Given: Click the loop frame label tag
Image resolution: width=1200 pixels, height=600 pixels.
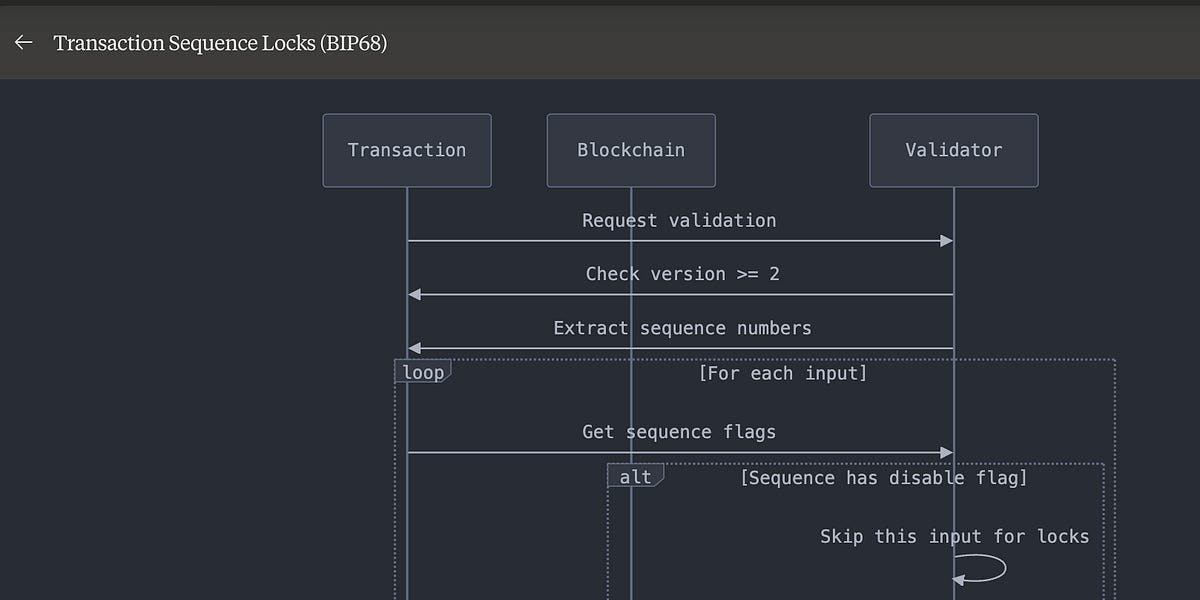Looking at the screenshot, I should point(422,371).
